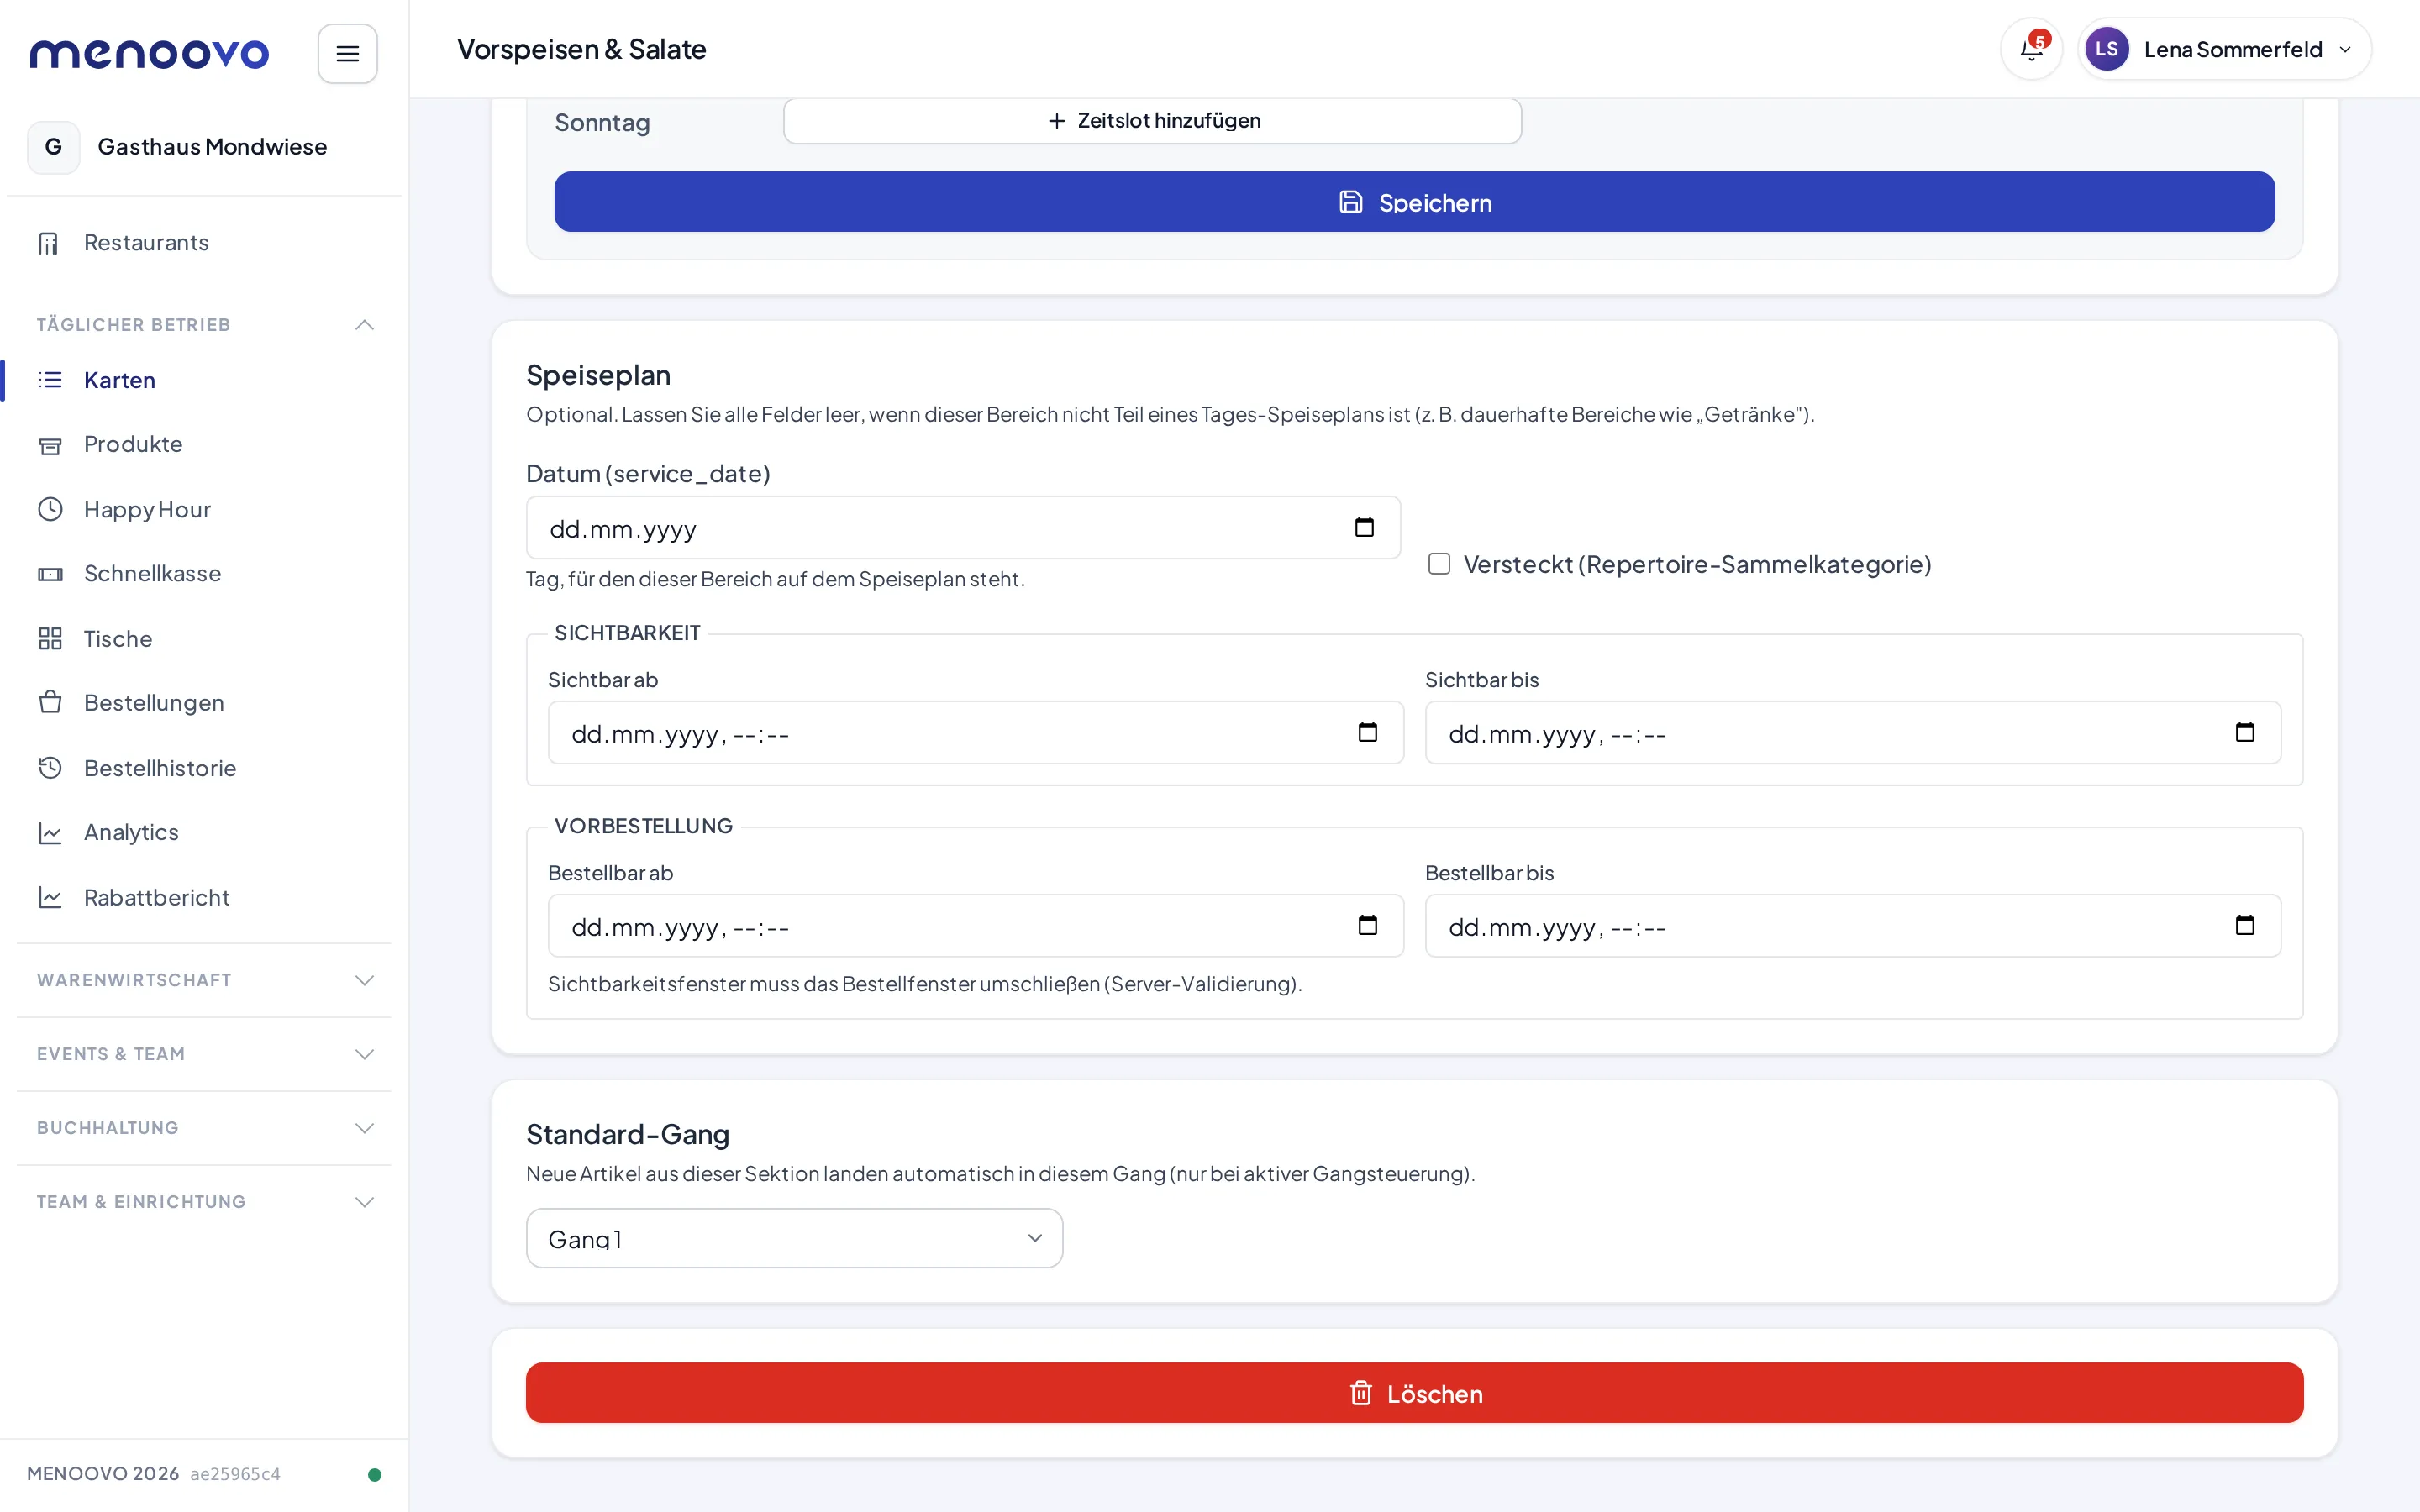Open Analytics in sidebar
The width and height of the screenshot is (2420, 1512).
click(x=204, y=832)
